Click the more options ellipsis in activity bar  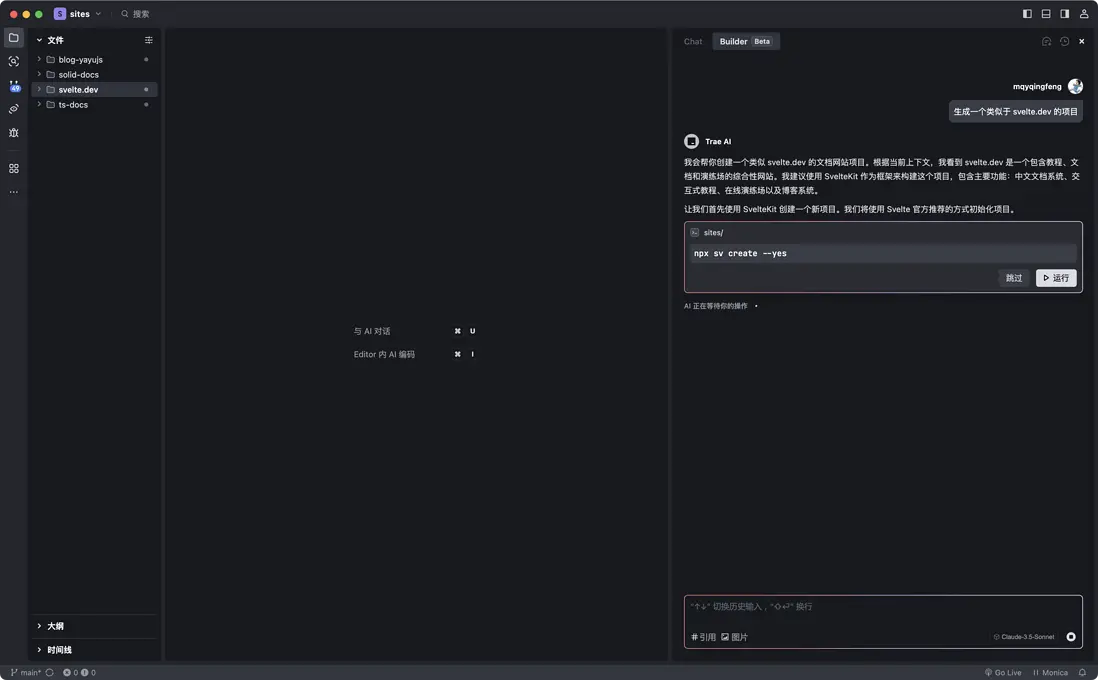(x=13, y=192)
